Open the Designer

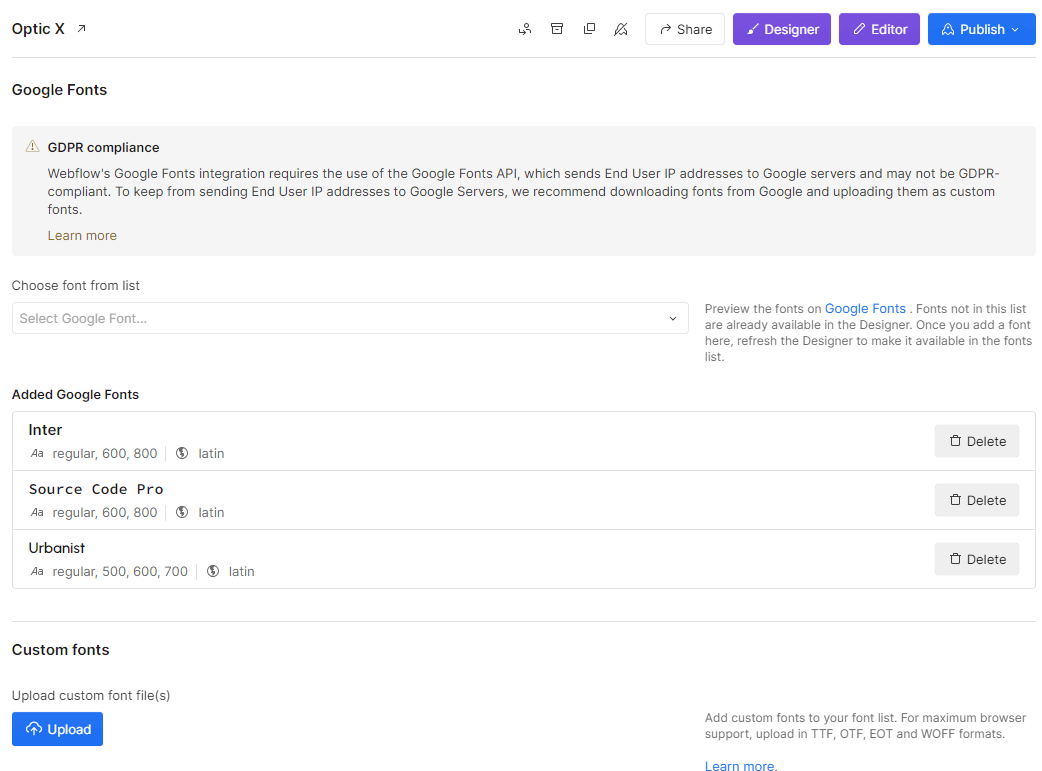pyautogui.click(x=782, y=29)
